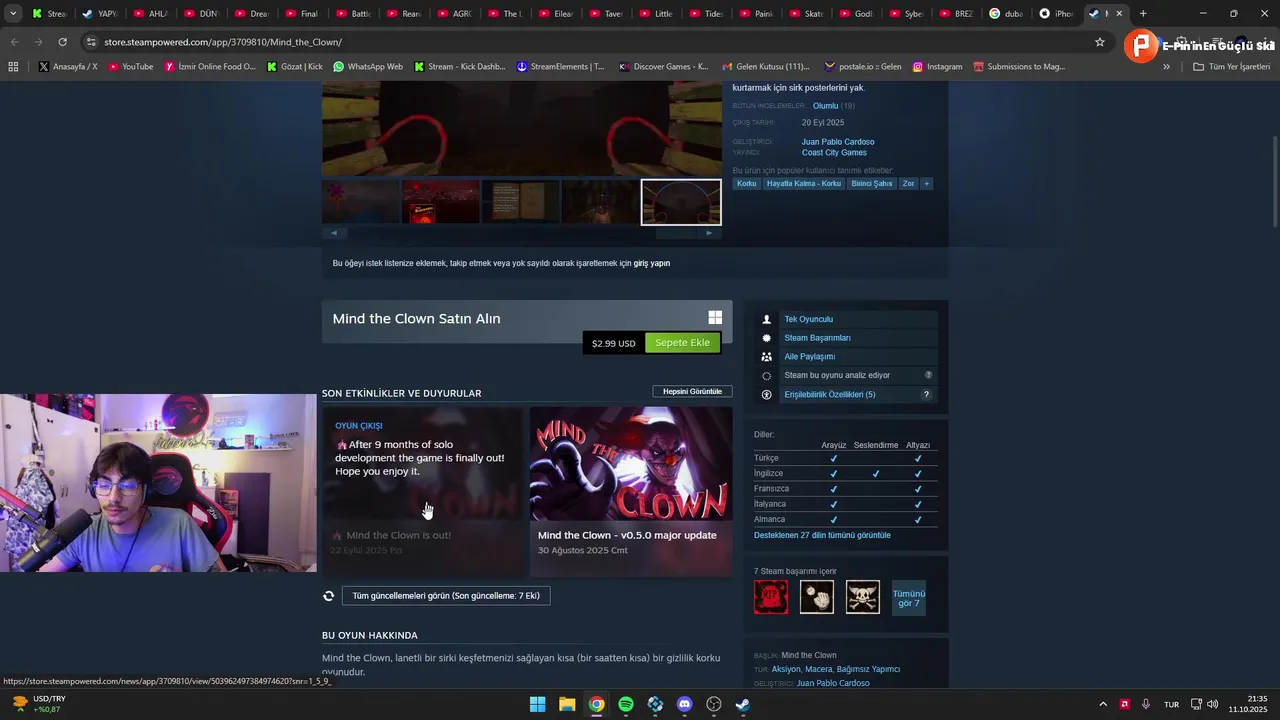Click the microphone icon in the system tray
The image size is (1280, 720).
[1146, 704]
